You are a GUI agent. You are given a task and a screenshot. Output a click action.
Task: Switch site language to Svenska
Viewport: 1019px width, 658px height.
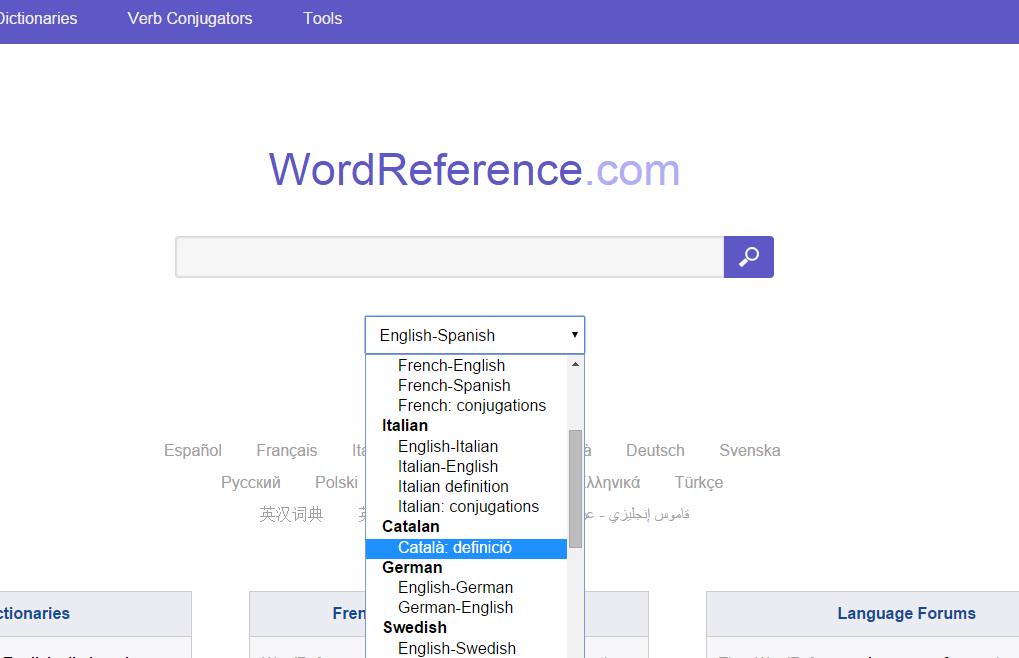pos(749,450)
